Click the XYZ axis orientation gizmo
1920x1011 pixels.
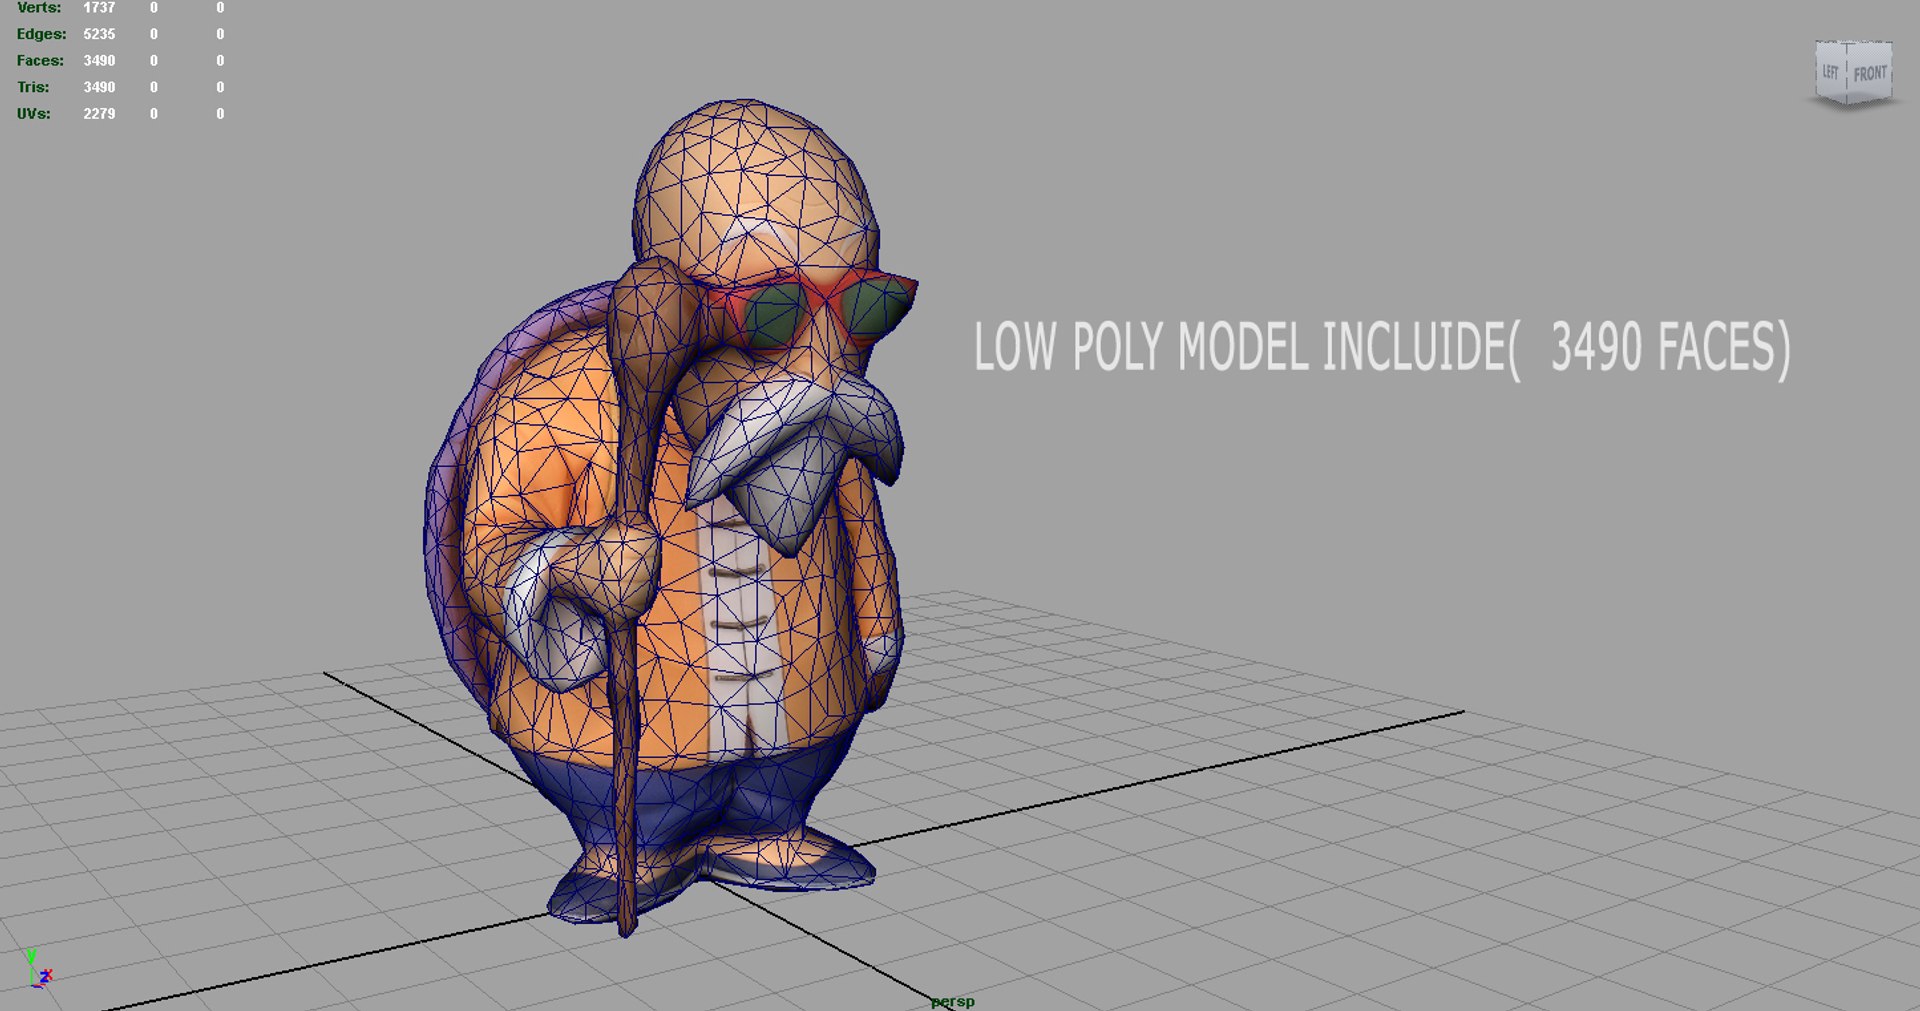[x=38, y=968]
